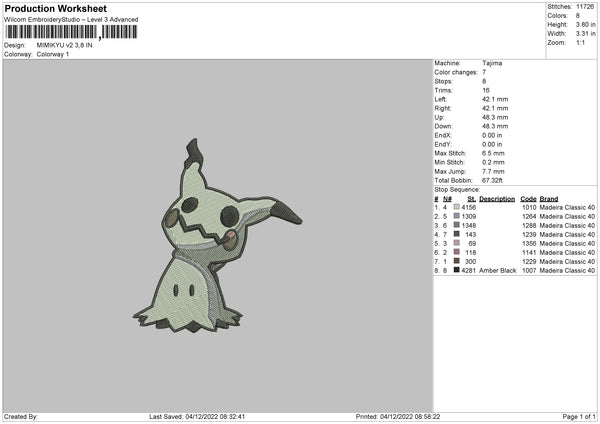Image resolution: width=600 pixels, height=424 pixels.
Task: Select the rose swatch, code 1141
Action: pyautogui.click(x=457, y=252)
